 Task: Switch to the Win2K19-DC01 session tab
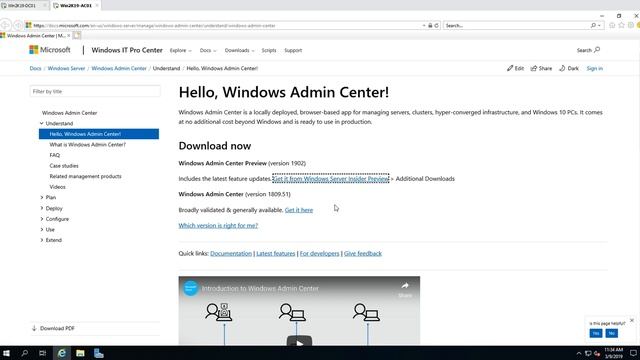[x=24, y=5]
